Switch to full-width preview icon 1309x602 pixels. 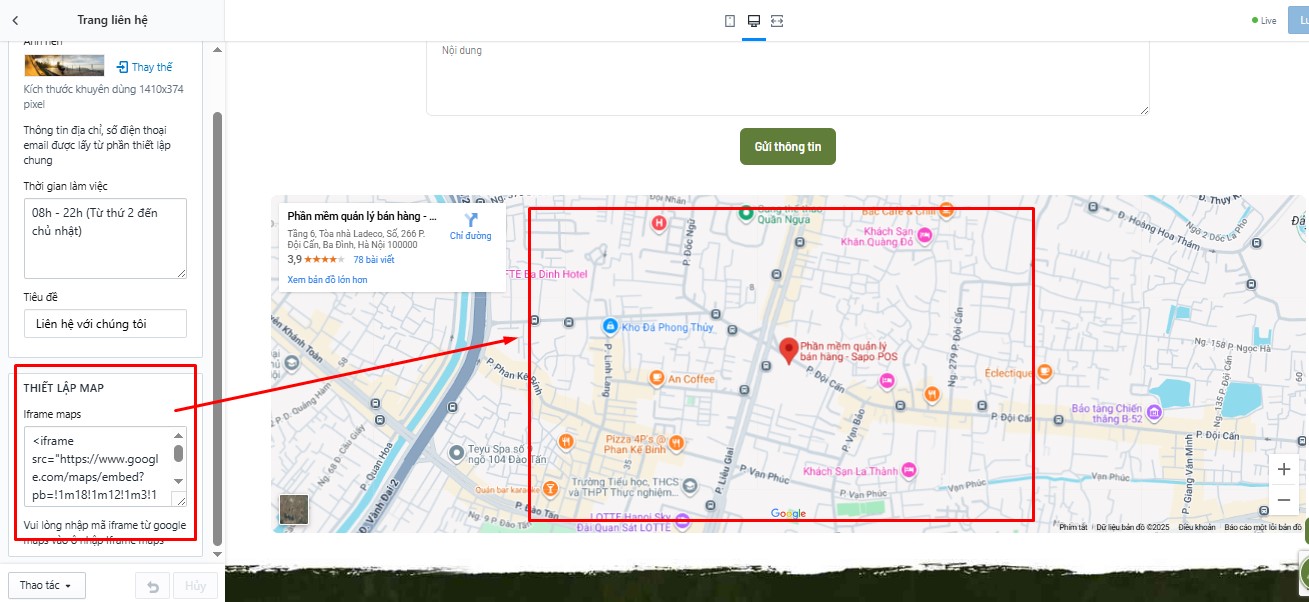pyautogui.click(x=778, y=21)
